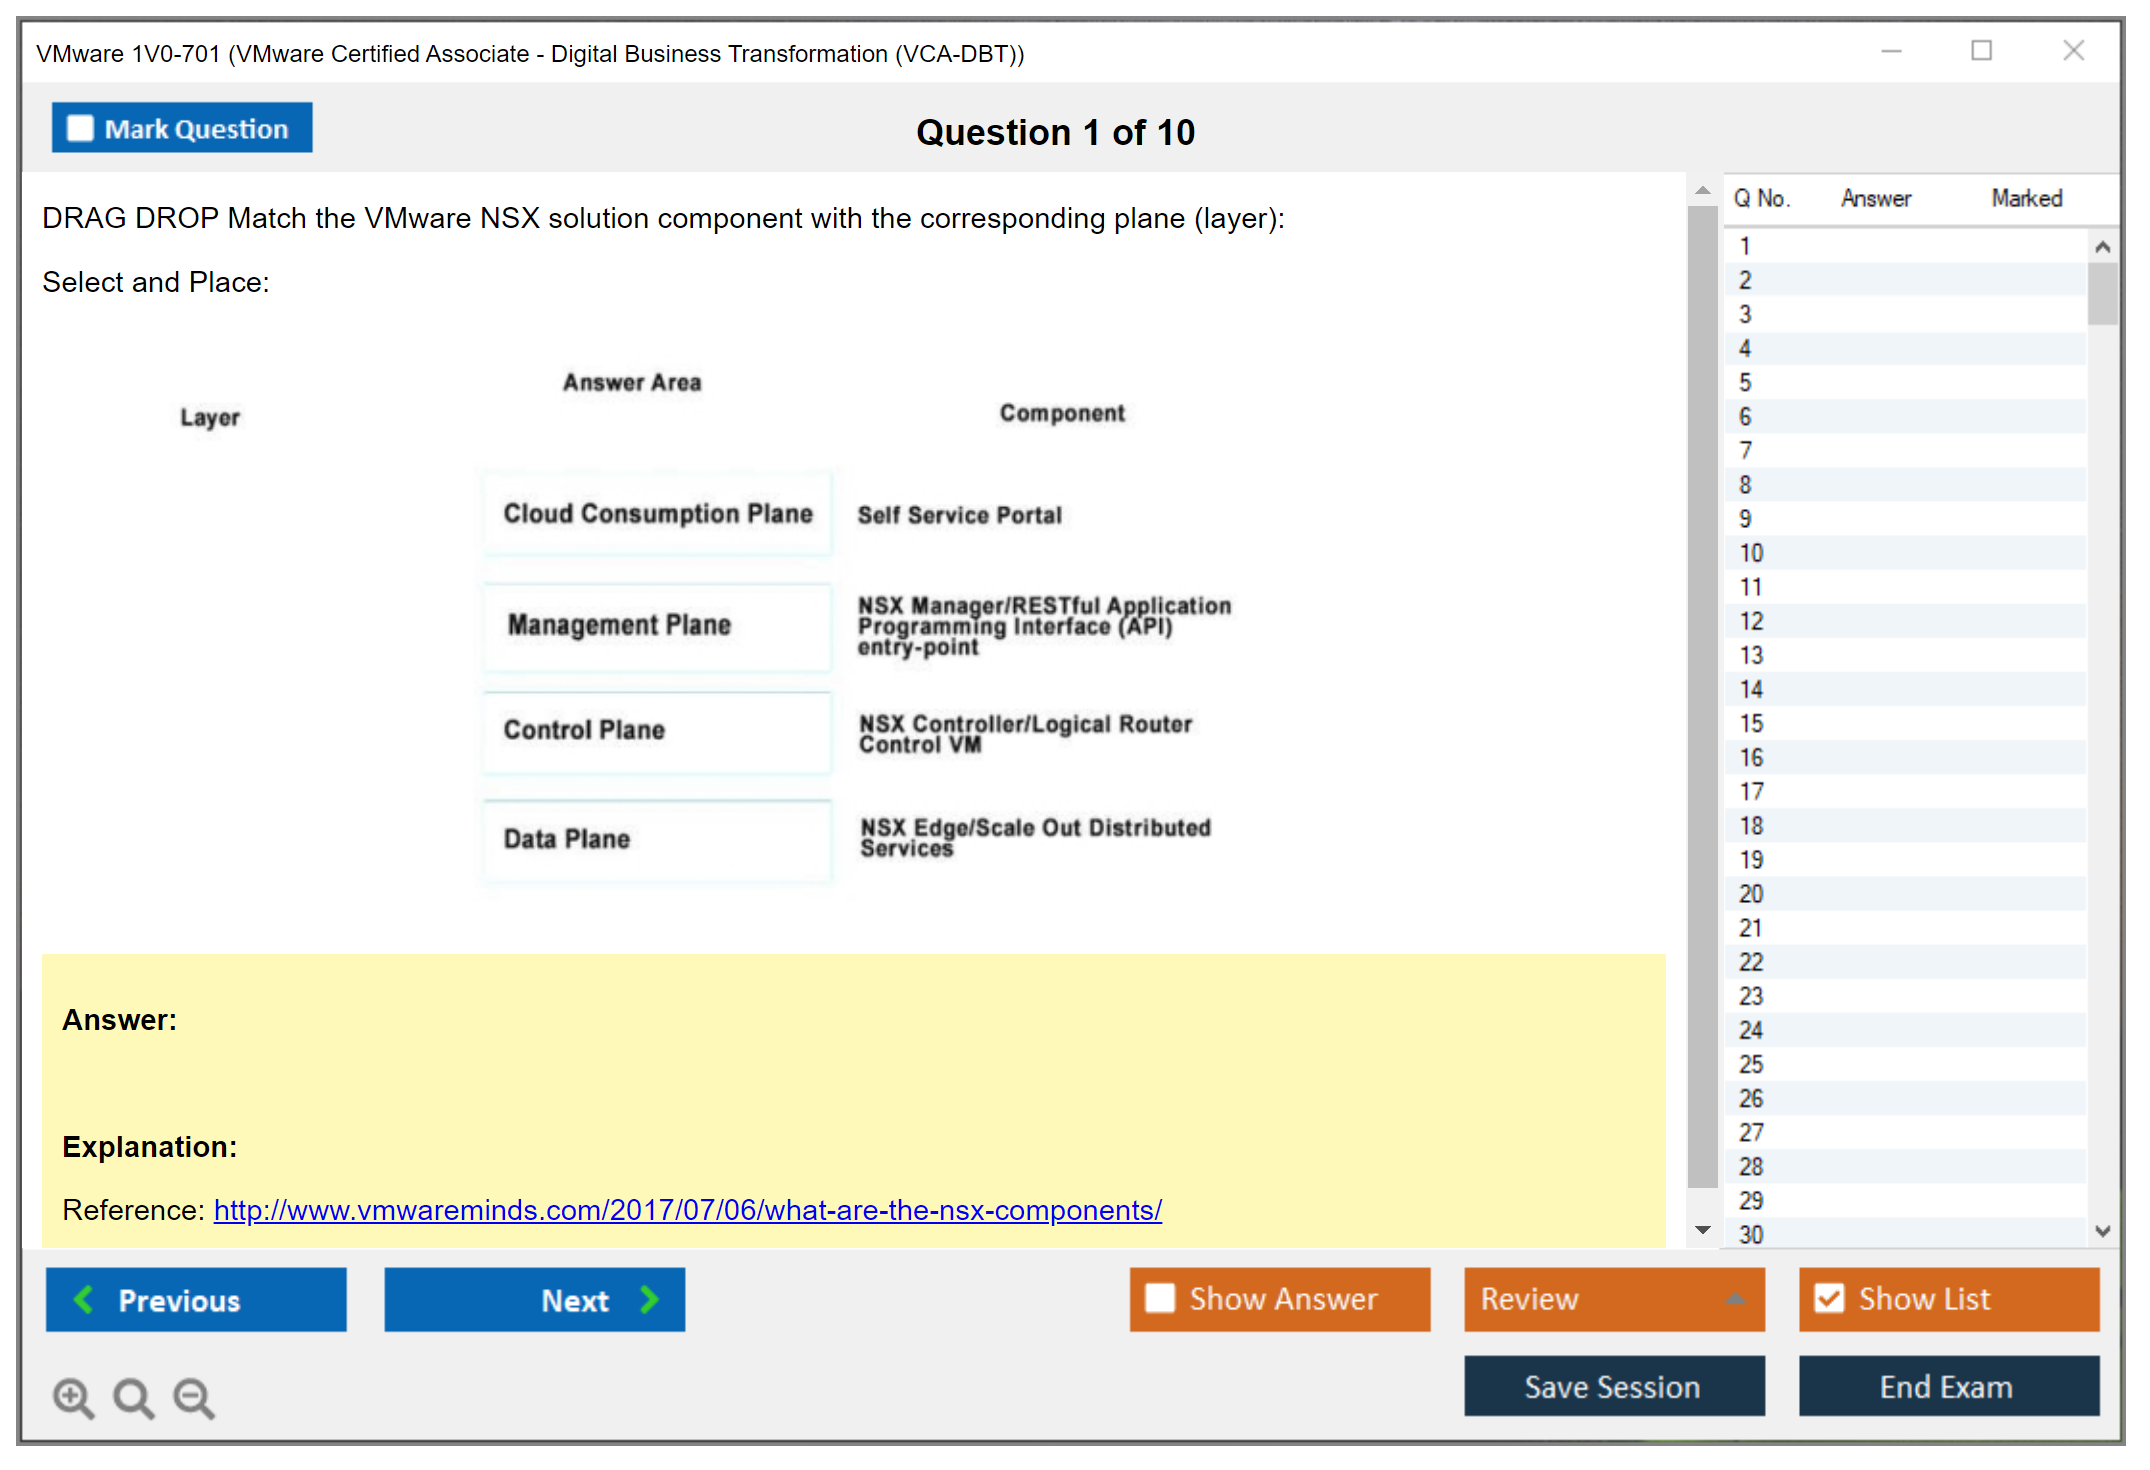Viewport: 2150px width, 1470px height.
Task: Select question 10 in the list
Action: [1751, 553]
